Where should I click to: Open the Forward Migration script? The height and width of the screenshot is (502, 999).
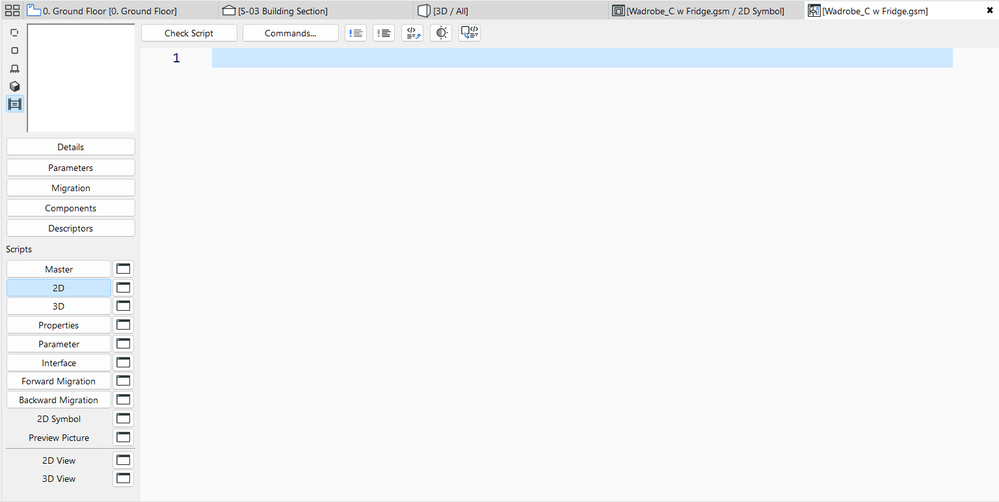(59, 381)
